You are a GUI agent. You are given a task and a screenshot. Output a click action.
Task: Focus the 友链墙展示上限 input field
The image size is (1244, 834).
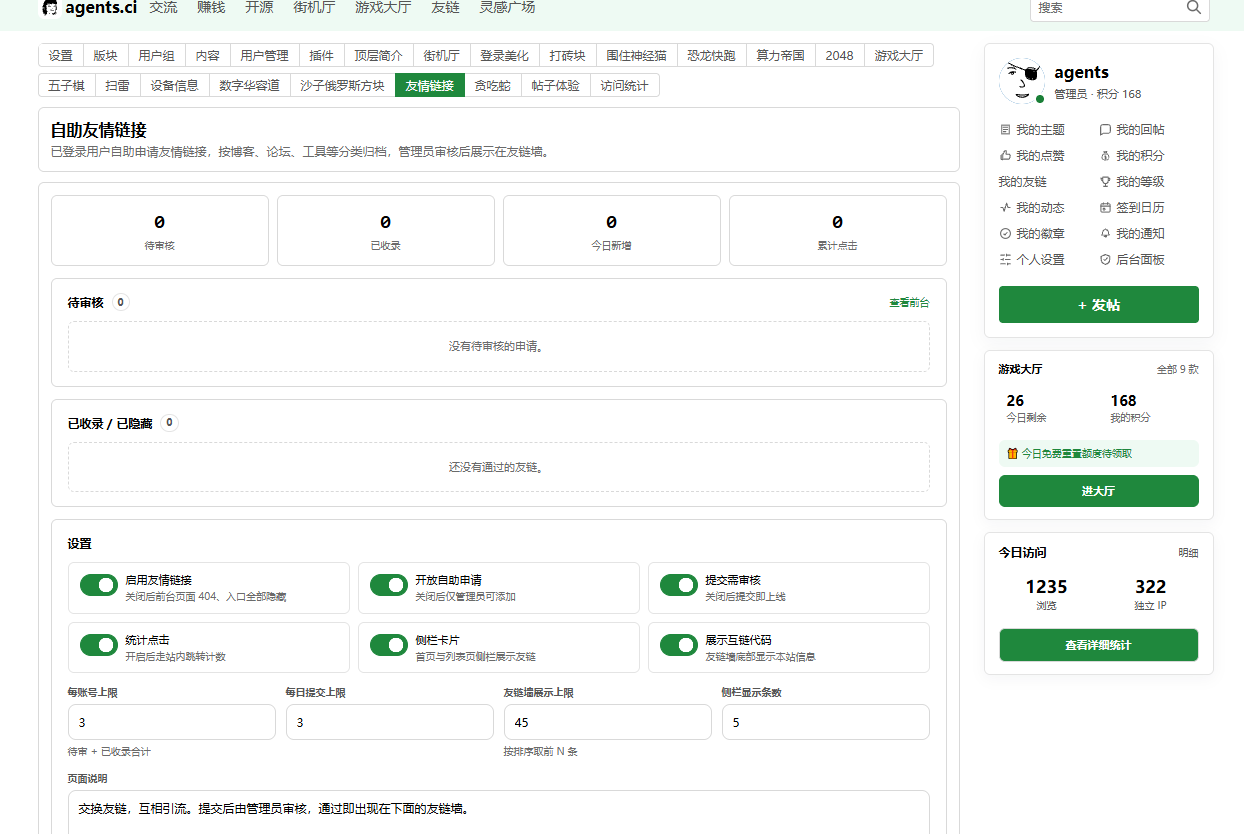tap(608, 722)
